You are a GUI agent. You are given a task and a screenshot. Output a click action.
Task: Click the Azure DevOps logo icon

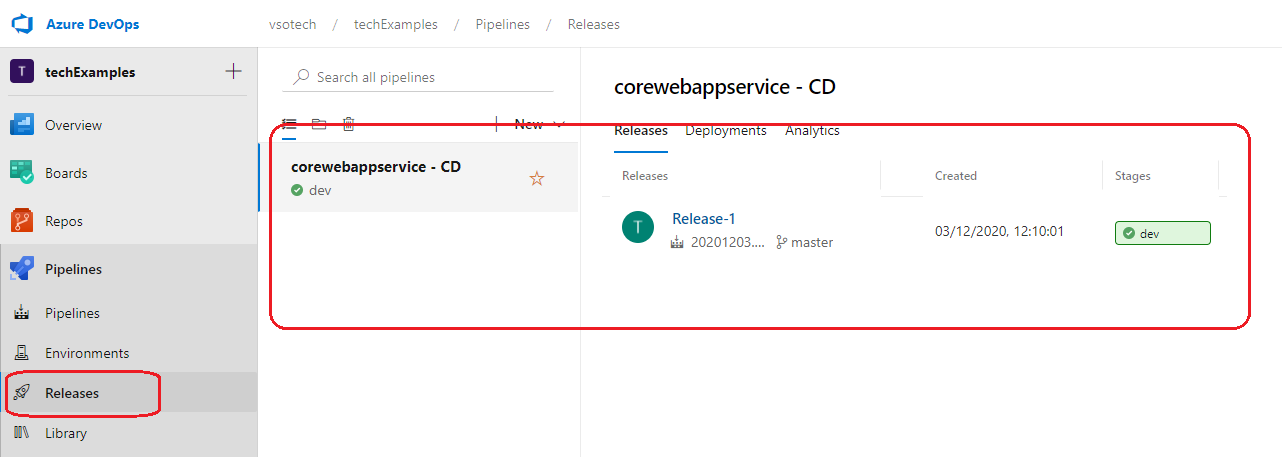[x=22, y=24]
